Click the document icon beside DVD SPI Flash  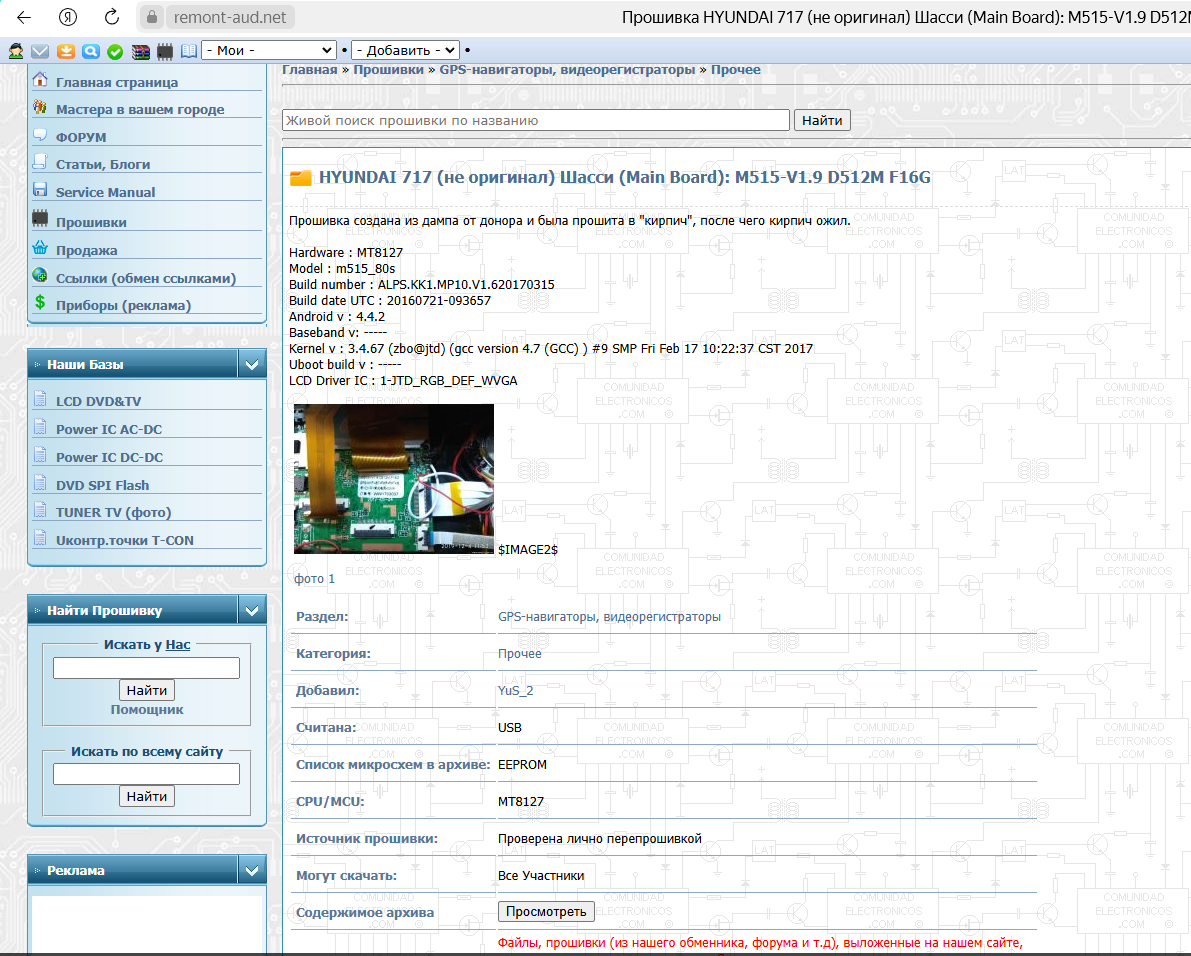click(40, 483)
